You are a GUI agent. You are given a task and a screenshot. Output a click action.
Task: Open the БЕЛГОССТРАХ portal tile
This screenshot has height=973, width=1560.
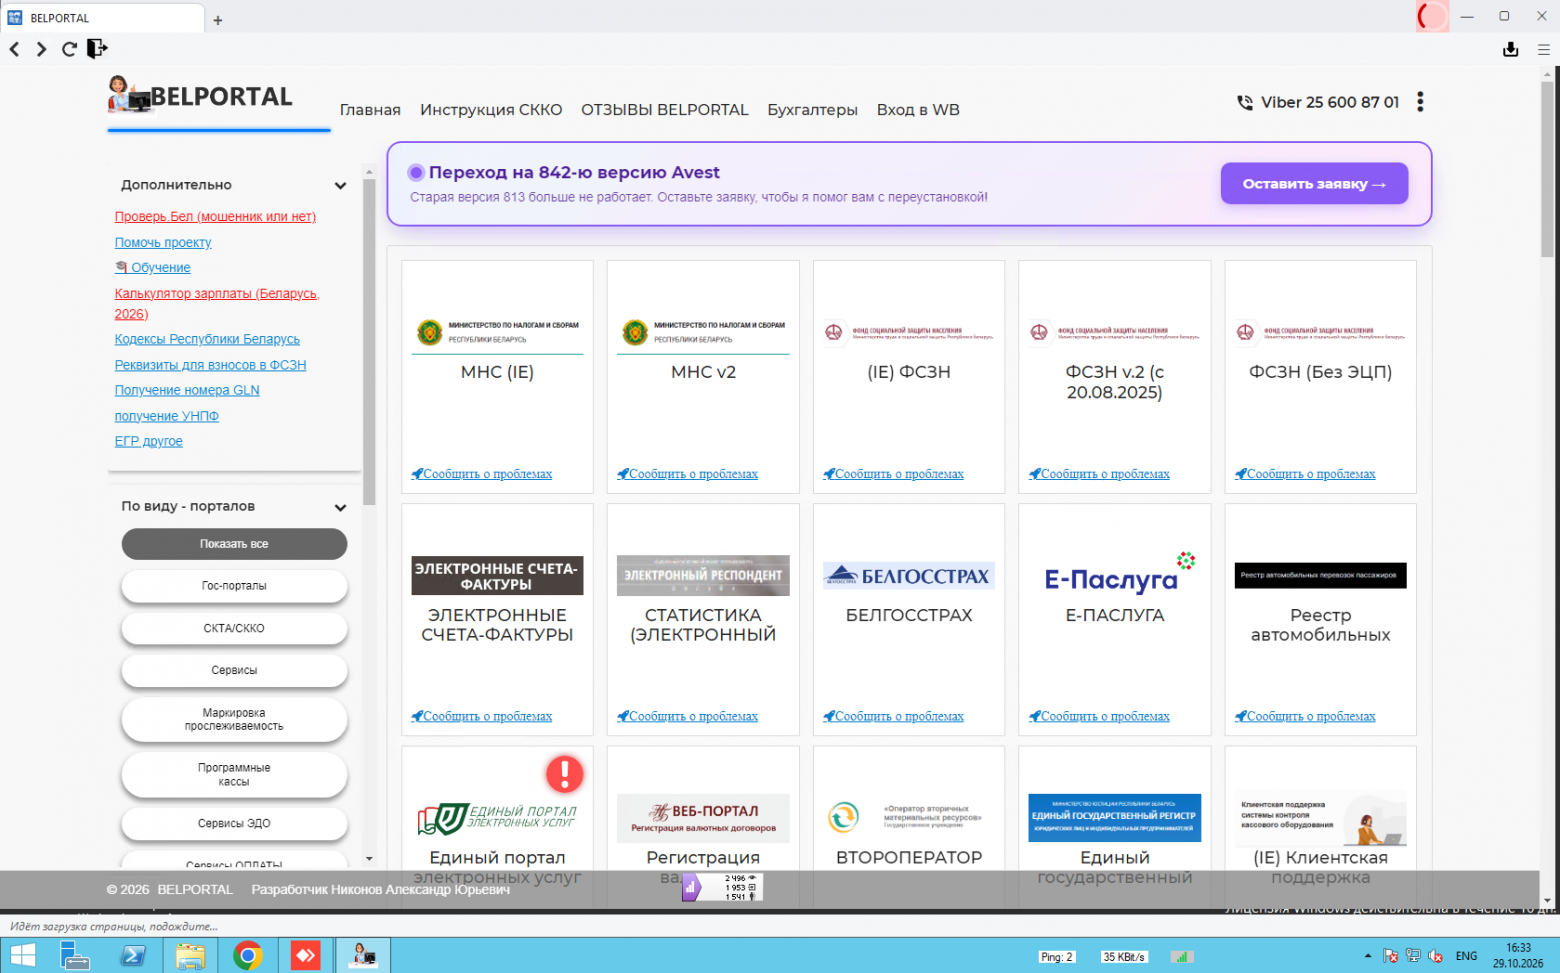909,619
